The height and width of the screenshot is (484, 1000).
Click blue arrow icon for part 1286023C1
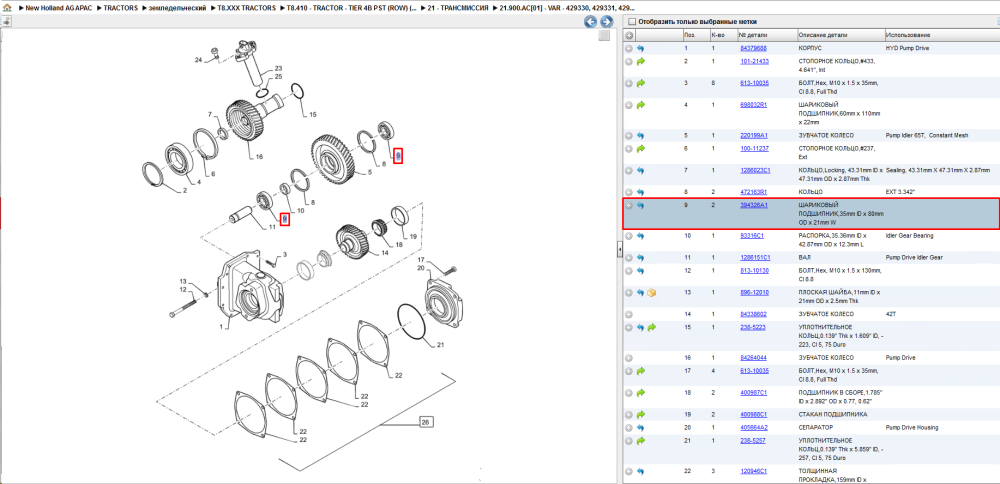(x=641, y=170)
